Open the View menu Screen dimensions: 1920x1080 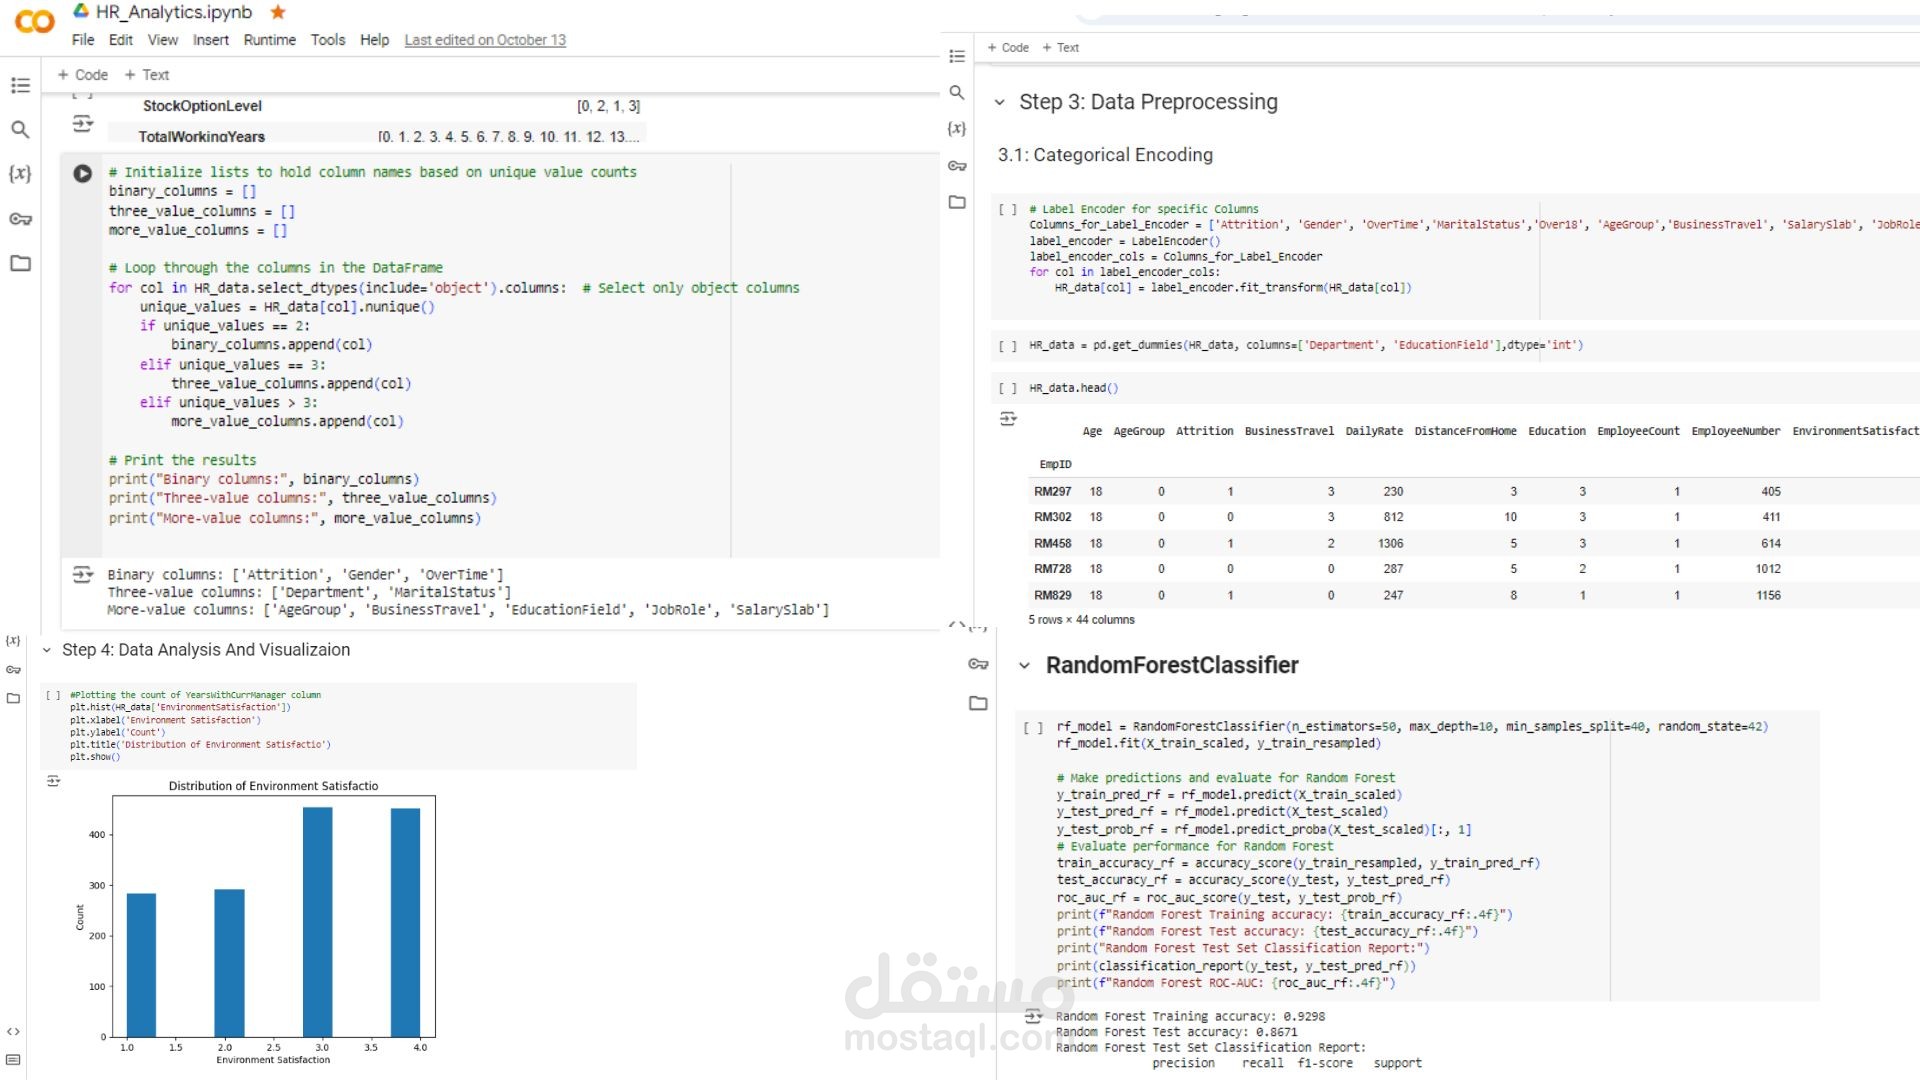click(163, 40)
